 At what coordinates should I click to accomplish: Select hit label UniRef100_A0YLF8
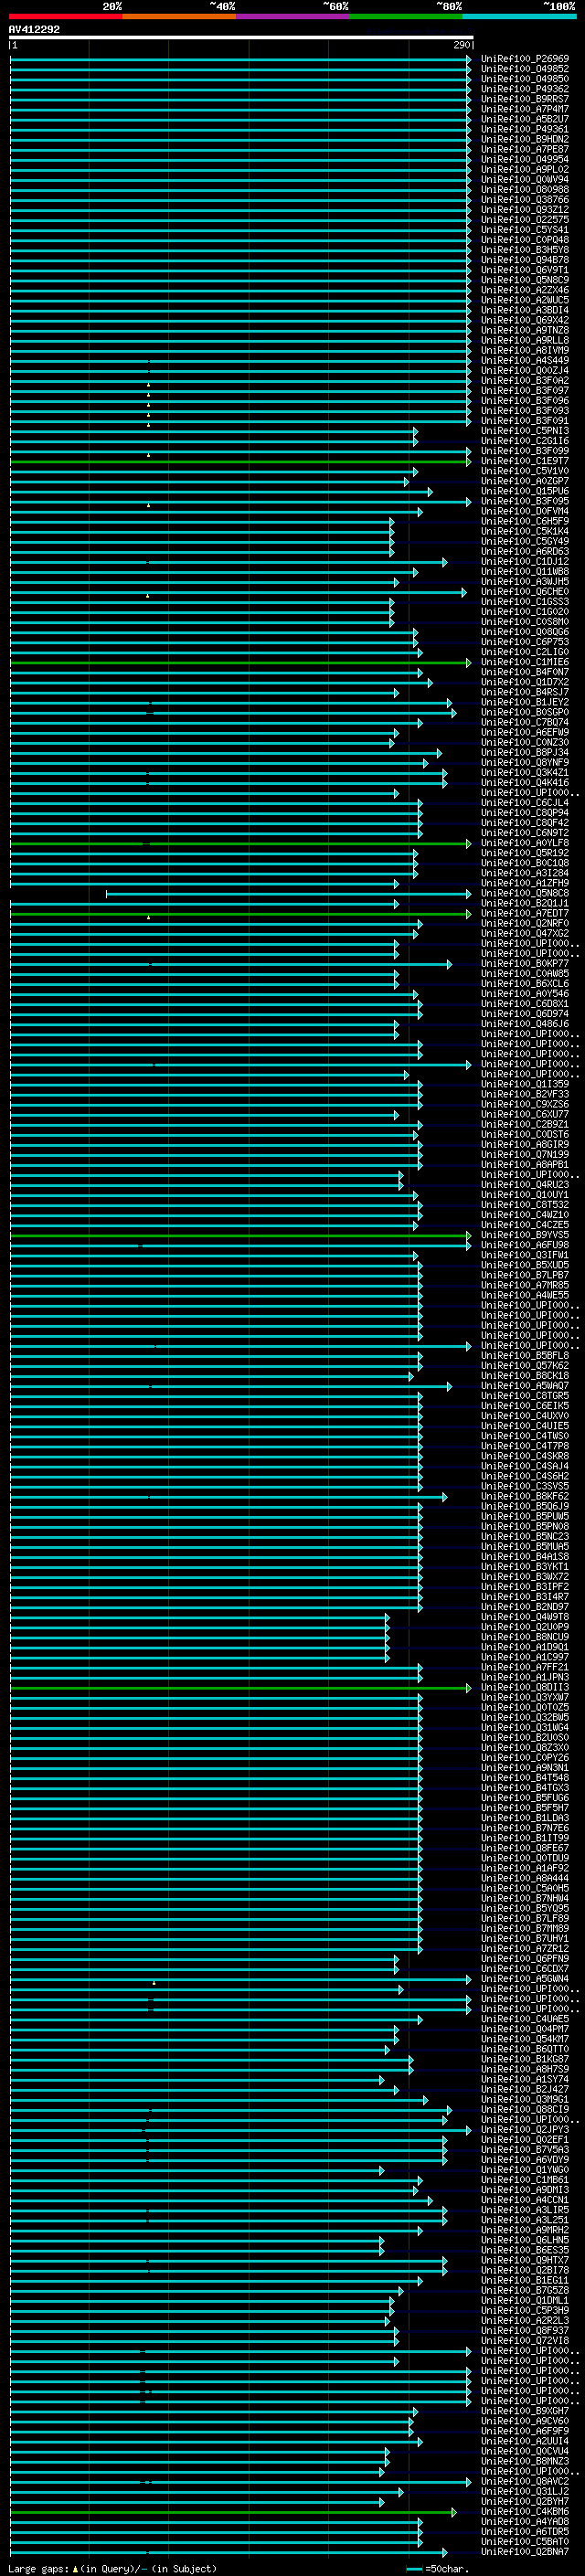coord(524,843)
